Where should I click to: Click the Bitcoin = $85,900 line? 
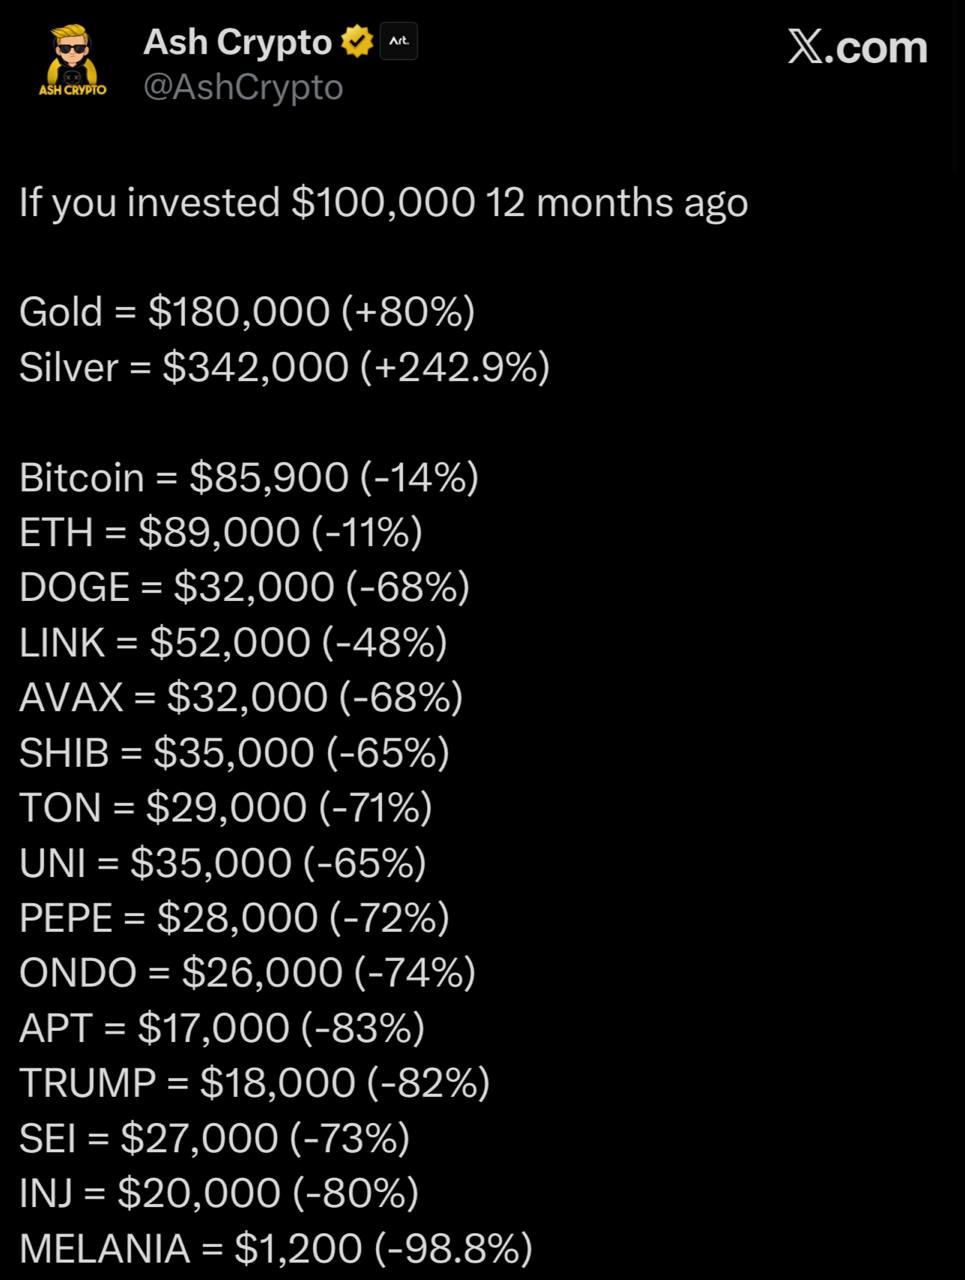click(x=249, y=477)
